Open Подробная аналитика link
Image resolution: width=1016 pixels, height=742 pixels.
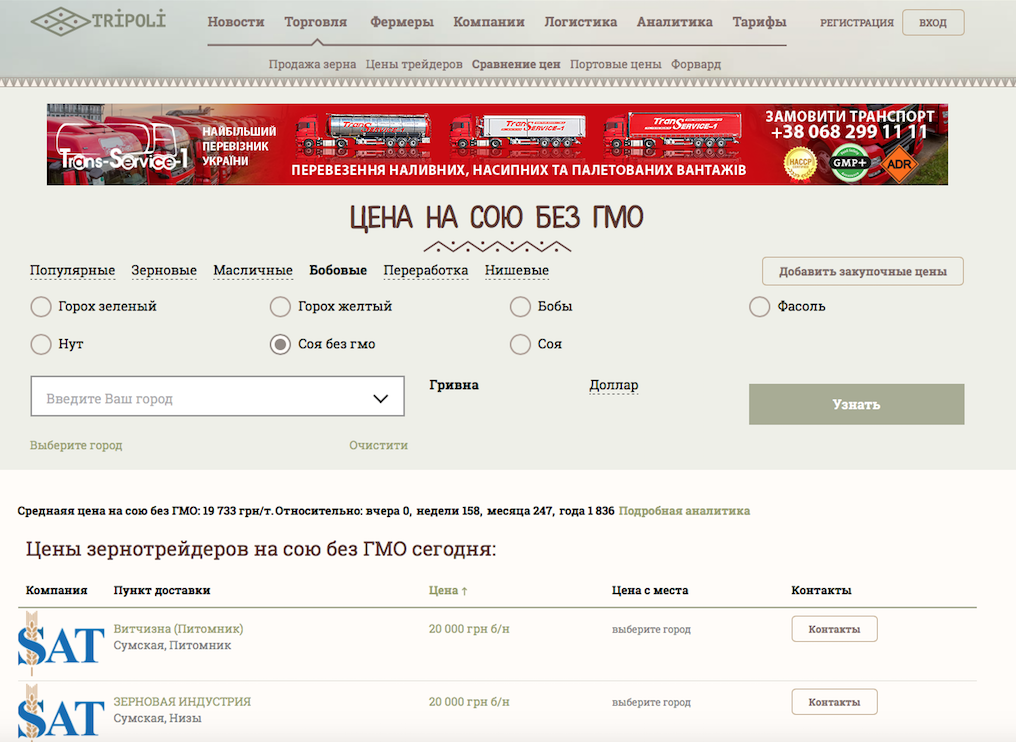(x=684, y=511)
